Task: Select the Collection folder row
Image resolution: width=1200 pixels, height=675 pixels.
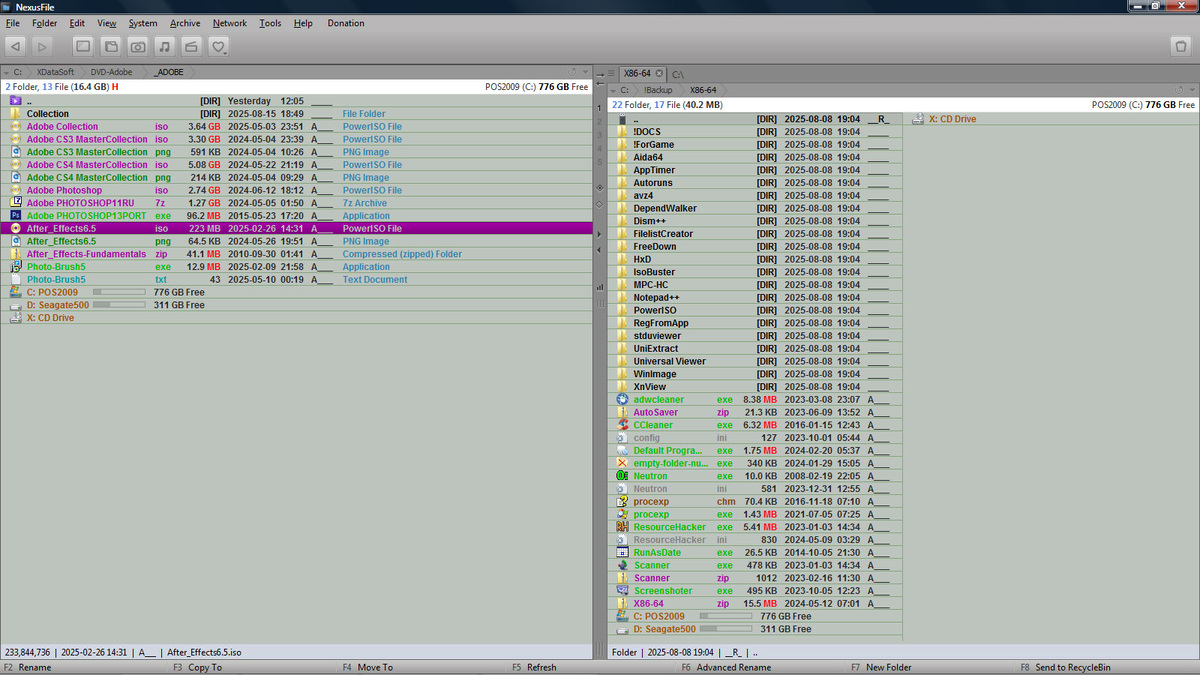Action: (296, 114)
